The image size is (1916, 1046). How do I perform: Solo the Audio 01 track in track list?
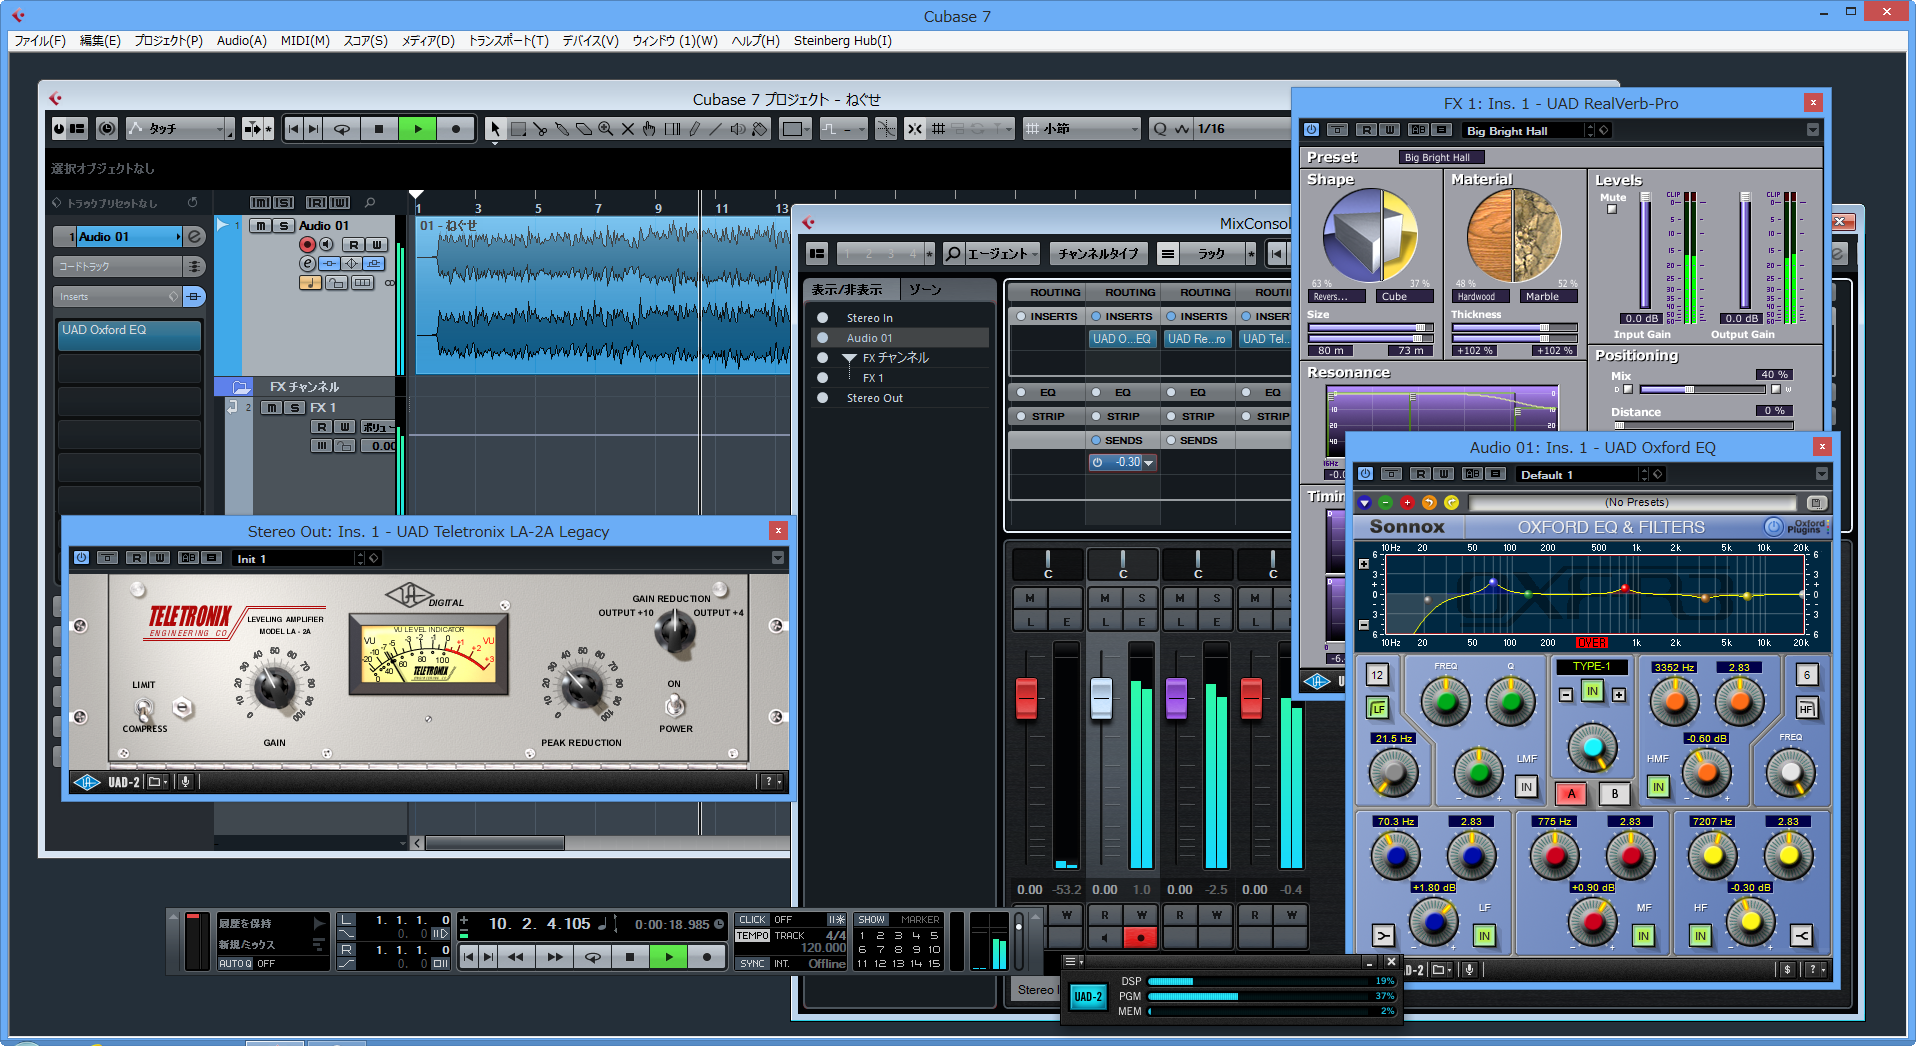284,226
